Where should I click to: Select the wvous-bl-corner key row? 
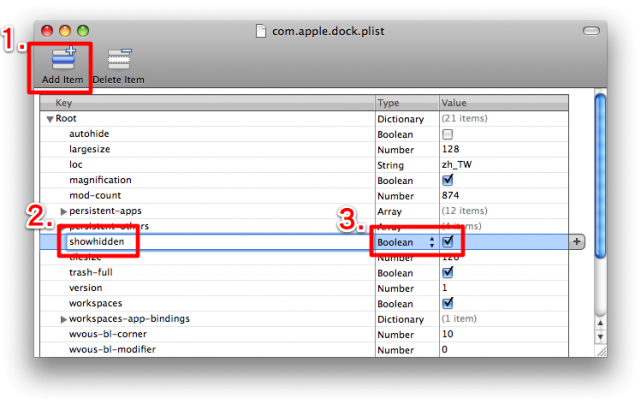207,334
